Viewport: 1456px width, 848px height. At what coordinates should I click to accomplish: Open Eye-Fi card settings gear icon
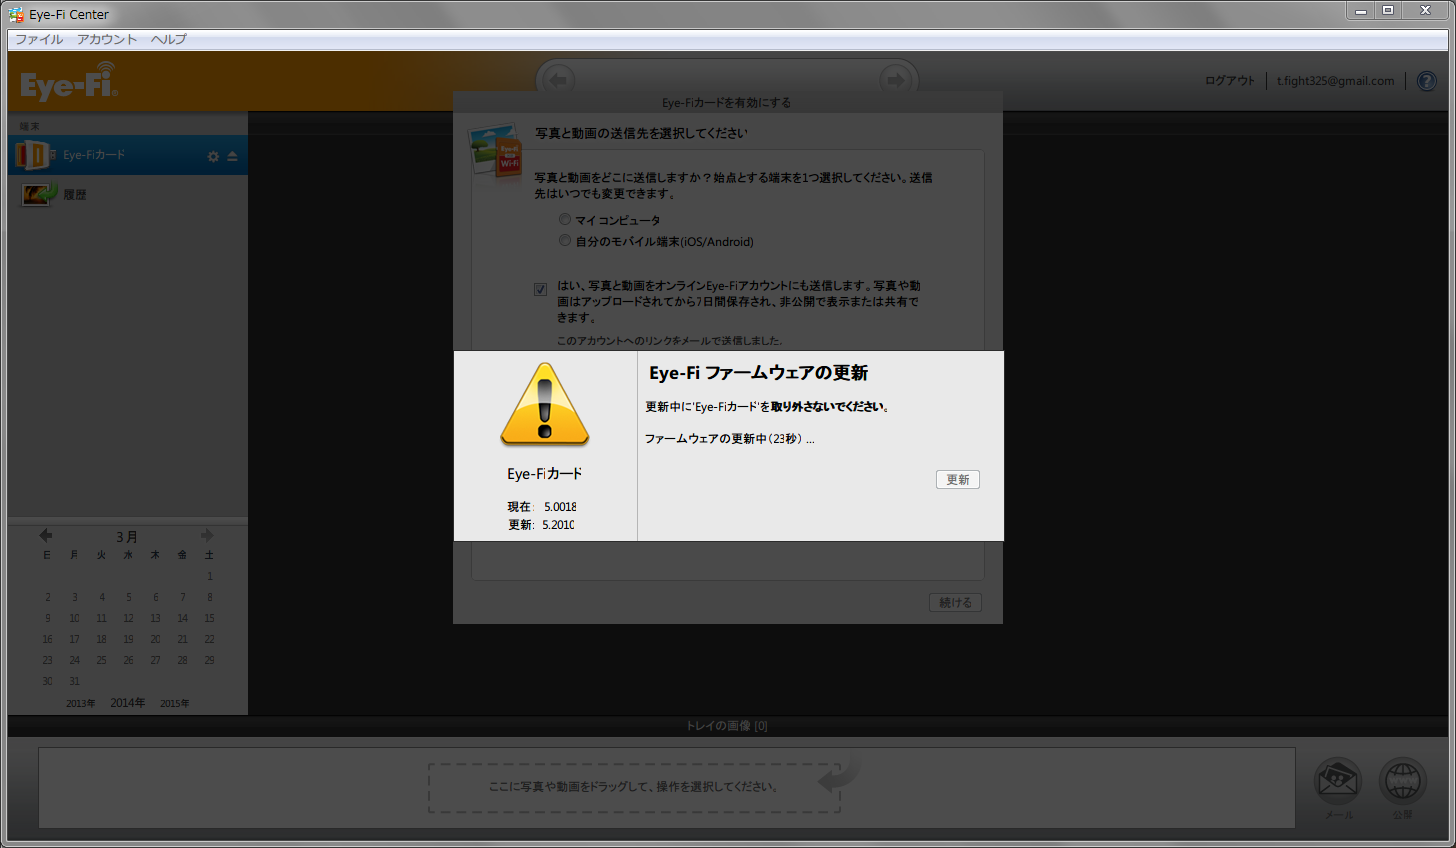click(x=213, y=156)
